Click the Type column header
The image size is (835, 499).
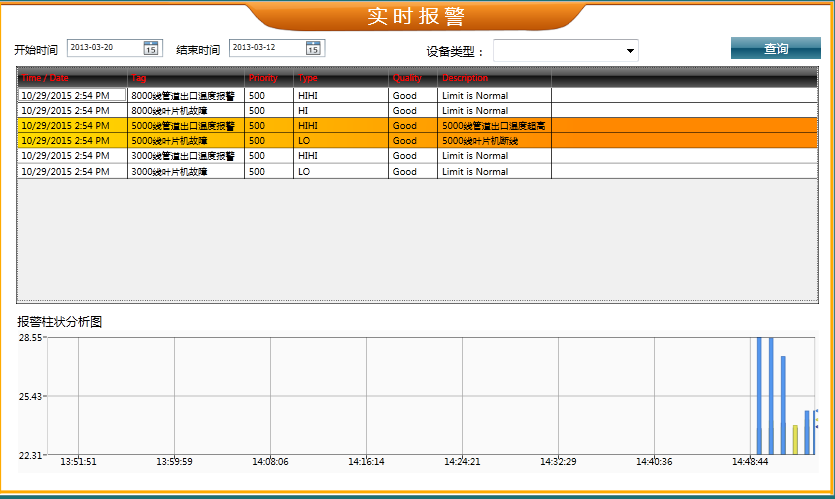coord(340,78)
